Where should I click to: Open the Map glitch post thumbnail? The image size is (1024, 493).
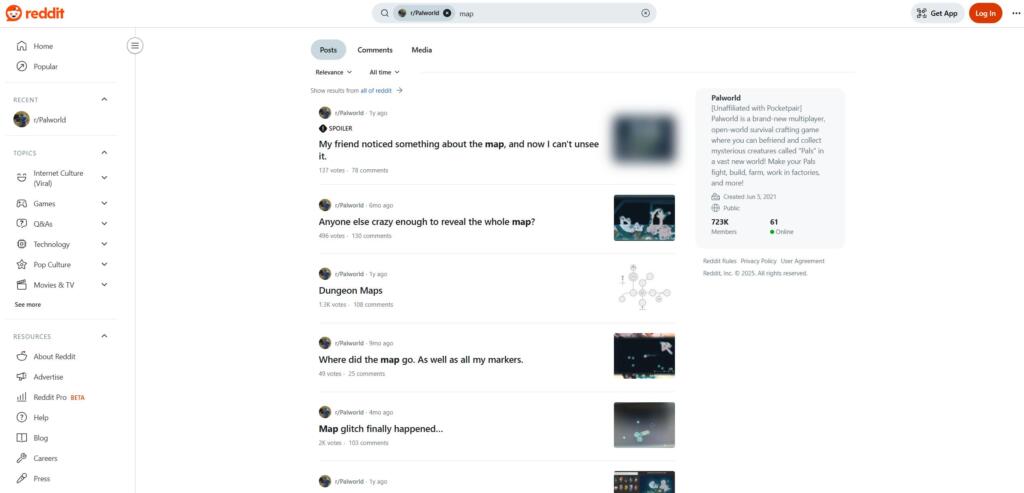644,425
